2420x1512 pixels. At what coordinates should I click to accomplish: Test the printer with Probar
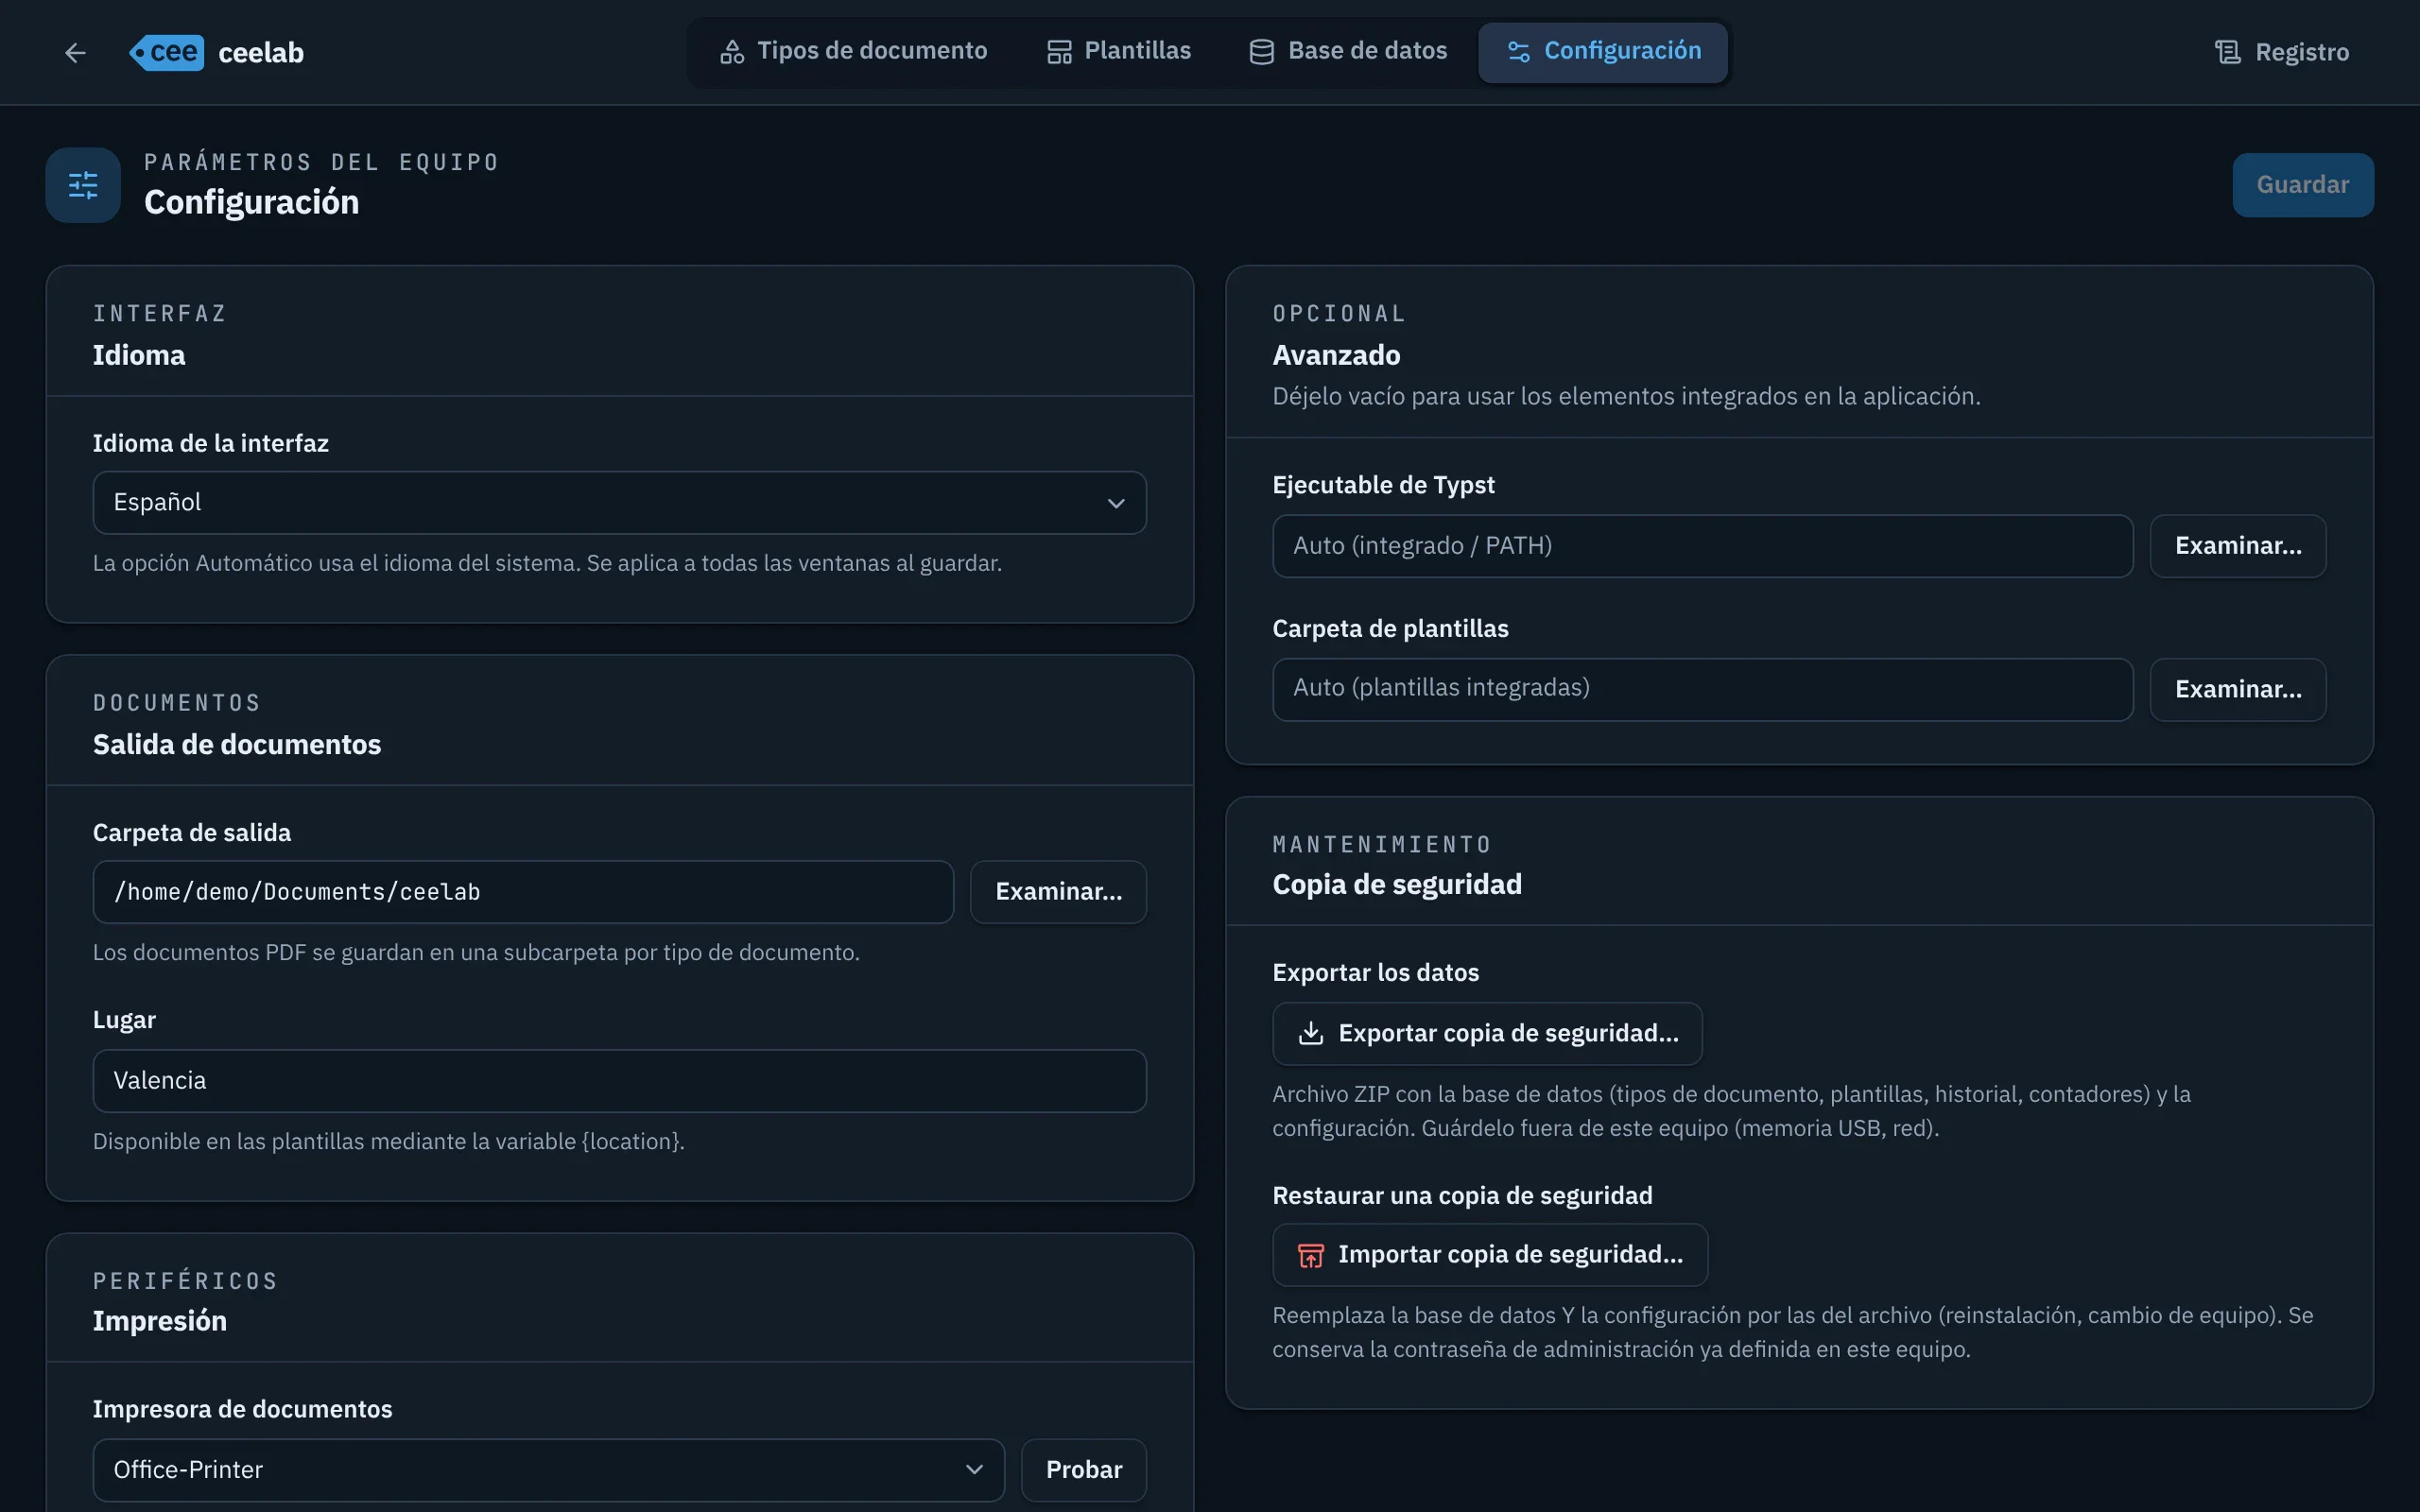[1083, 1470]
